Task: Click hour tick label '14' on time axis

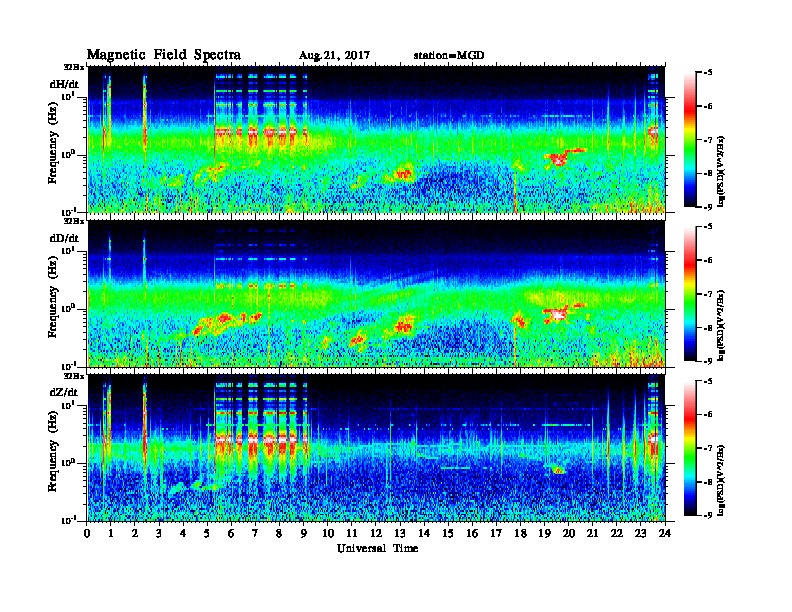Action: coord(424,533)
